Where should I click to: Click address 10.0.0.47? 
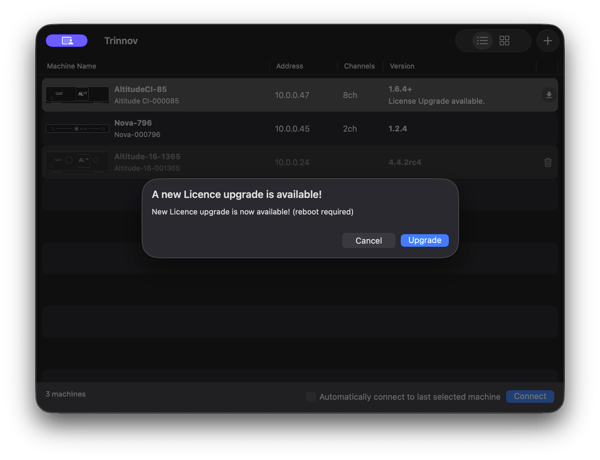pyautogui.click(x=292, y=95)
